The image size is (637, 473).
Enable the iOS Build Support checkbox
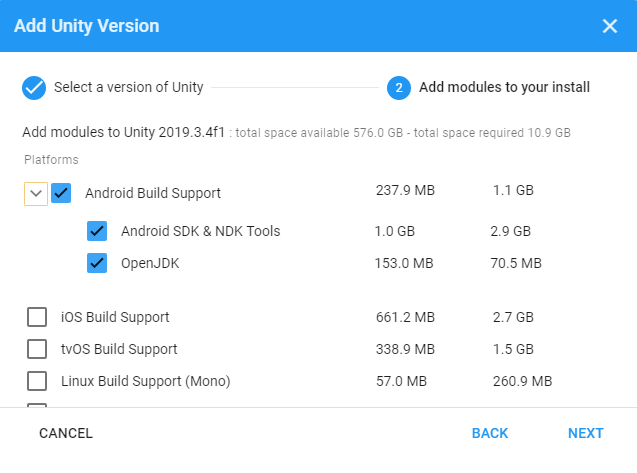(37, 317)
